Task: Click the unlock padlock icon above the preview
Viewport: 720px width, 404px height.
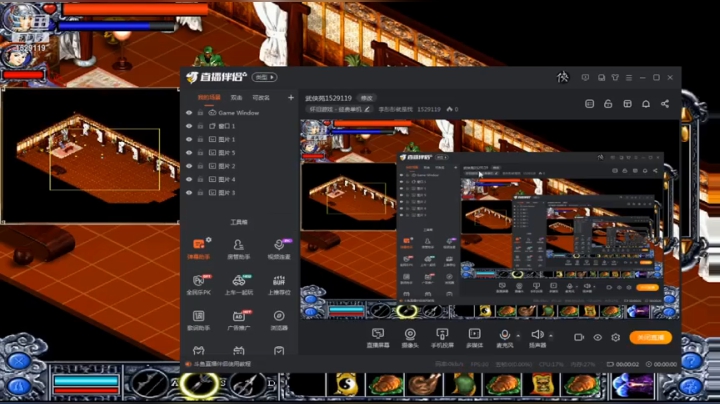Action: [x=608, y=104]
